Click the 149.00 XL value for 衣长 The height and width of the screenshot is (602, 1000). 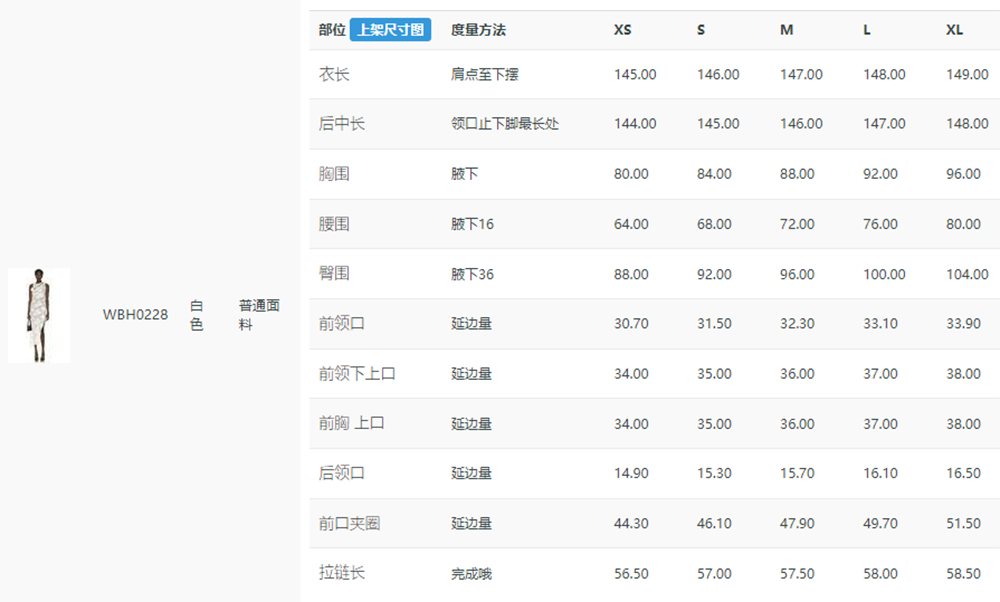point(967,75)
